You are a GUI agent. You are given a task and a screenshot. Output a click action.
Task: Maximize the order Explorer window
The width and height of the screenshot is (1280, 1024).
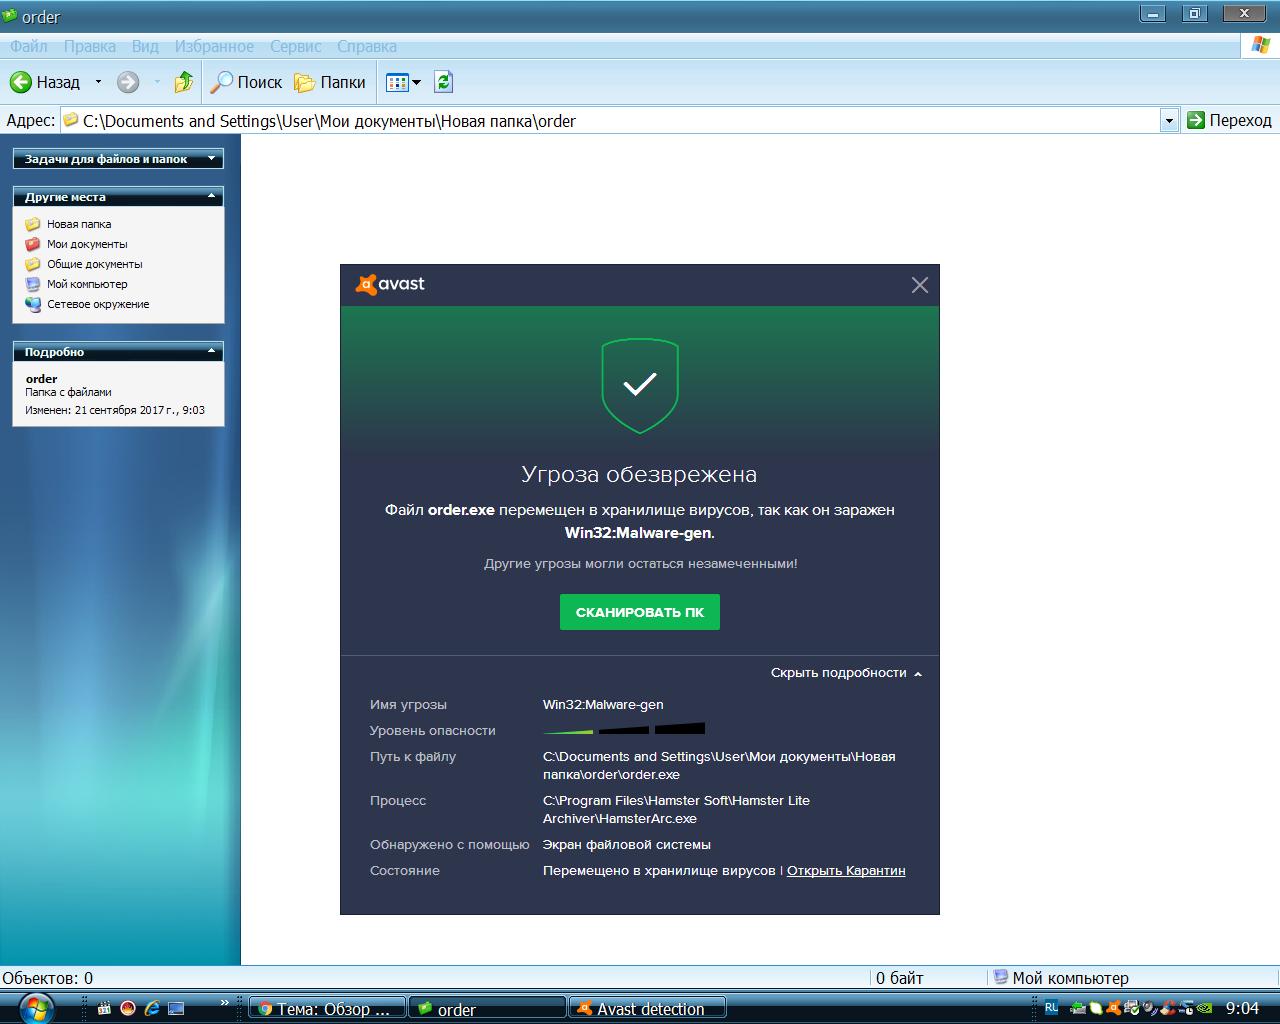[1194, 13]
